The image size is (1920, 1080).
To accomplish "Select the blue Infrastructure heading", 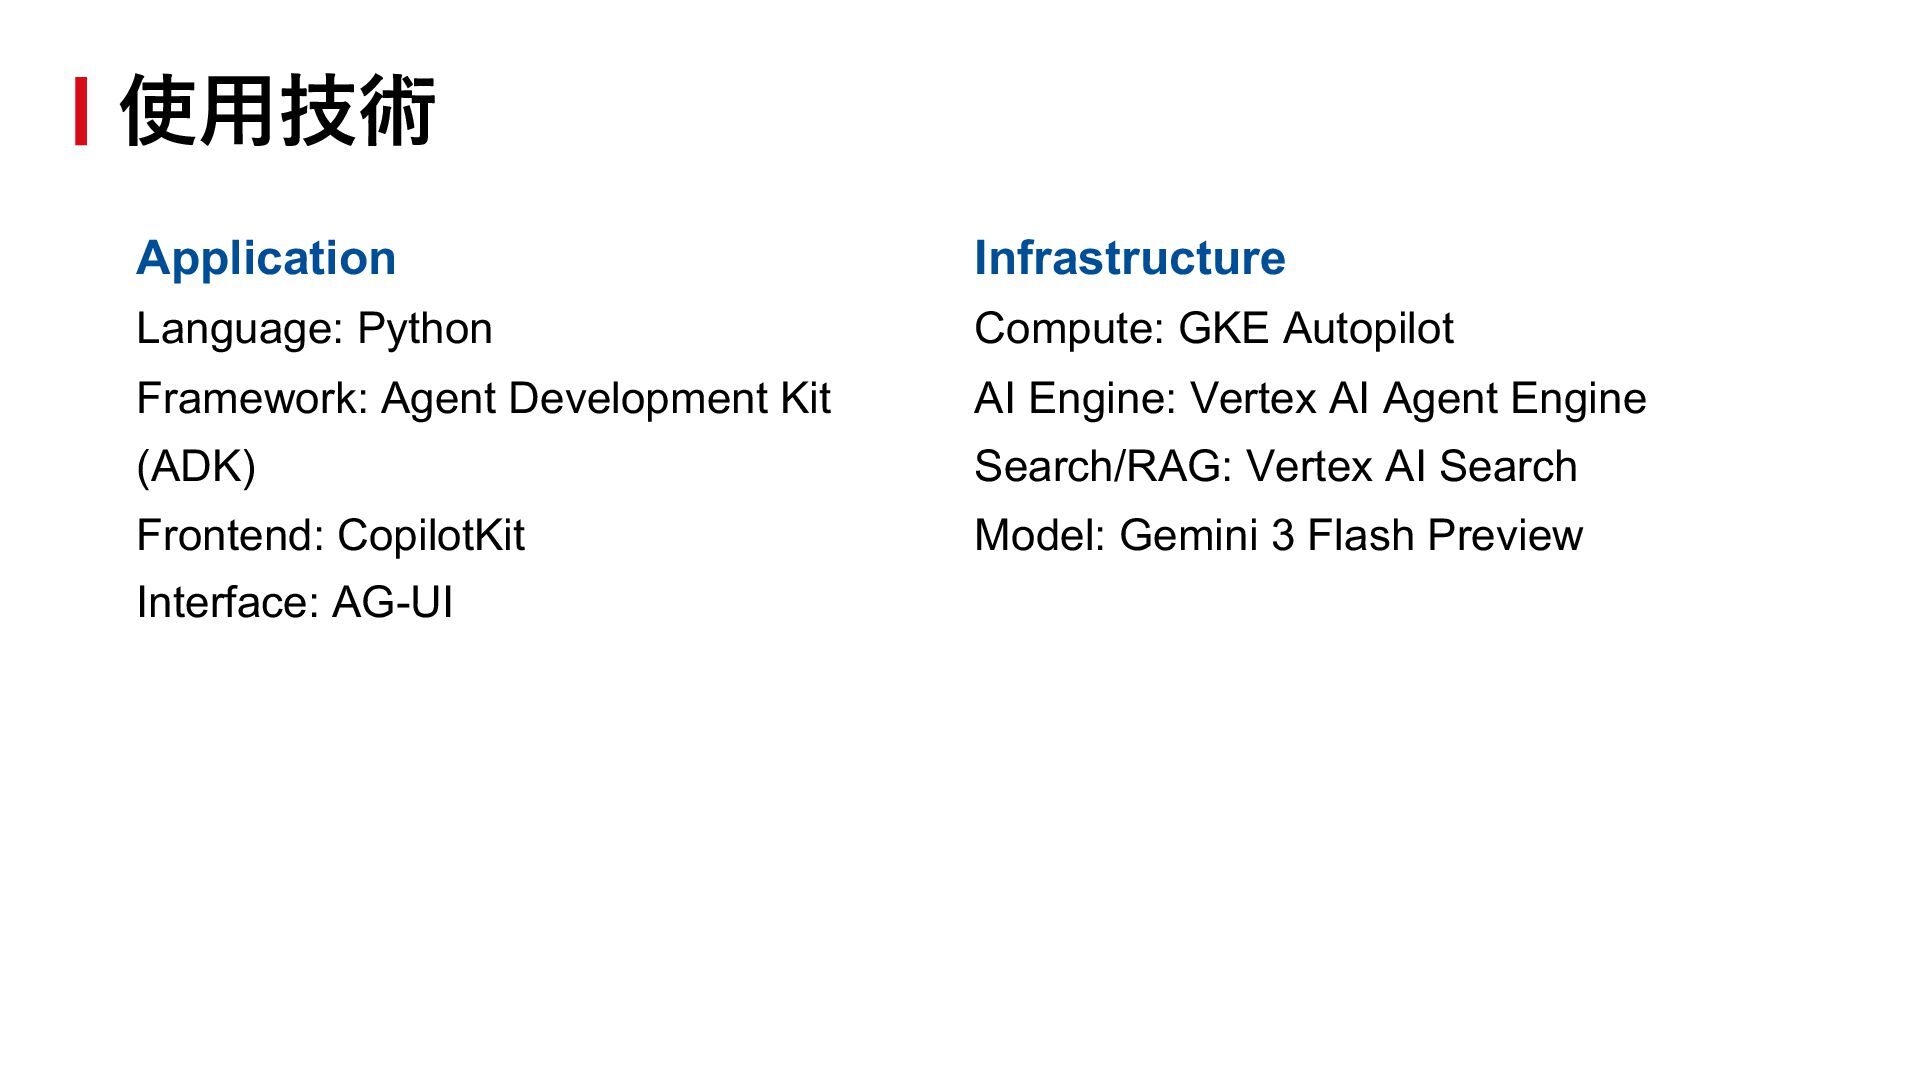I will pos(1129,258).
